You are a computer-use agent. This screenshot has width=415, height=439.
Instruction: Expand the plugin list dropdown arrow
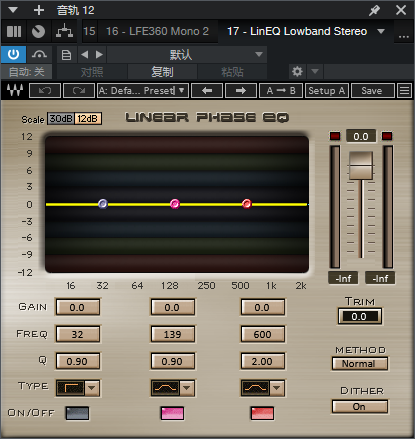click(381, 31)
